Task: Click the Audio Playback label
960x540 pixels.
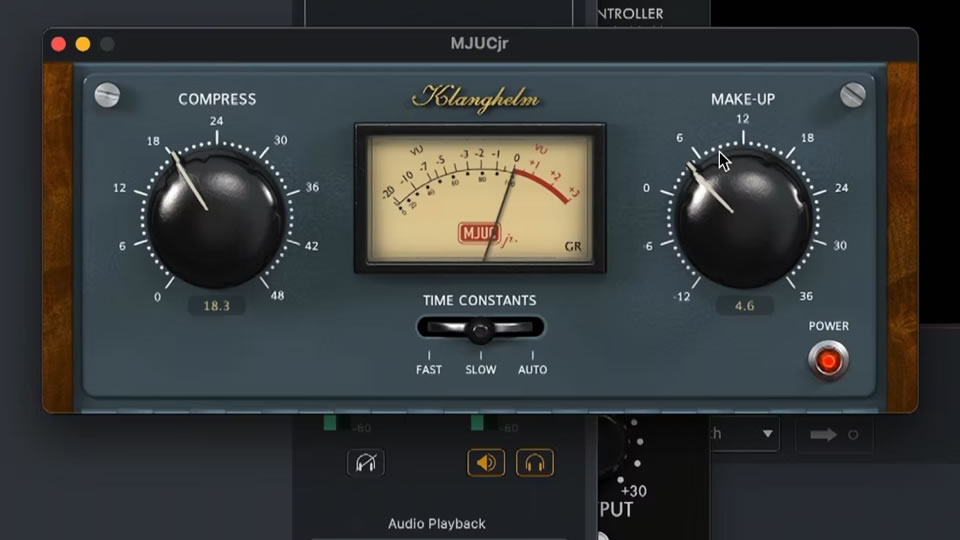Action: pyautogui.click(x=437, y=523)
